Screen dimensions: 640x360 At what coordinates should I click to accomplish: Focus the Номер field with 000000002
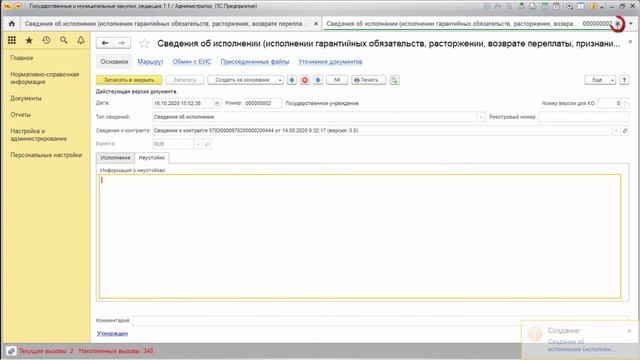coord(263,104)
